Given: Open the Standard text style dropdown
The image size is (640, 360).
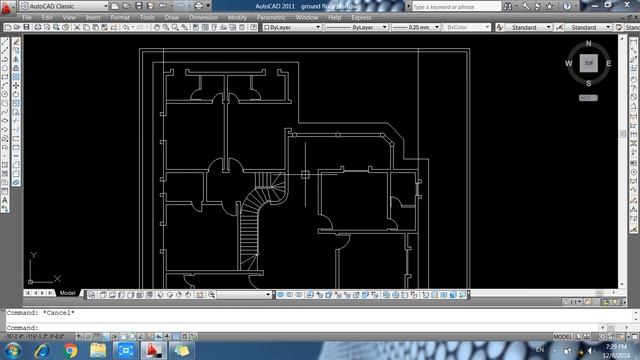Looking at the screenshot, I should (529, 27).
